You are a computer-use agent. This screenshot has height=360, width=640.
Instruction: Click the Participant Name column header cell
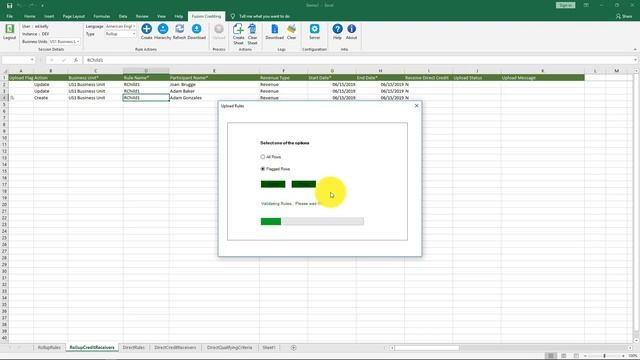pyautogui.click(x=214, y=78)
